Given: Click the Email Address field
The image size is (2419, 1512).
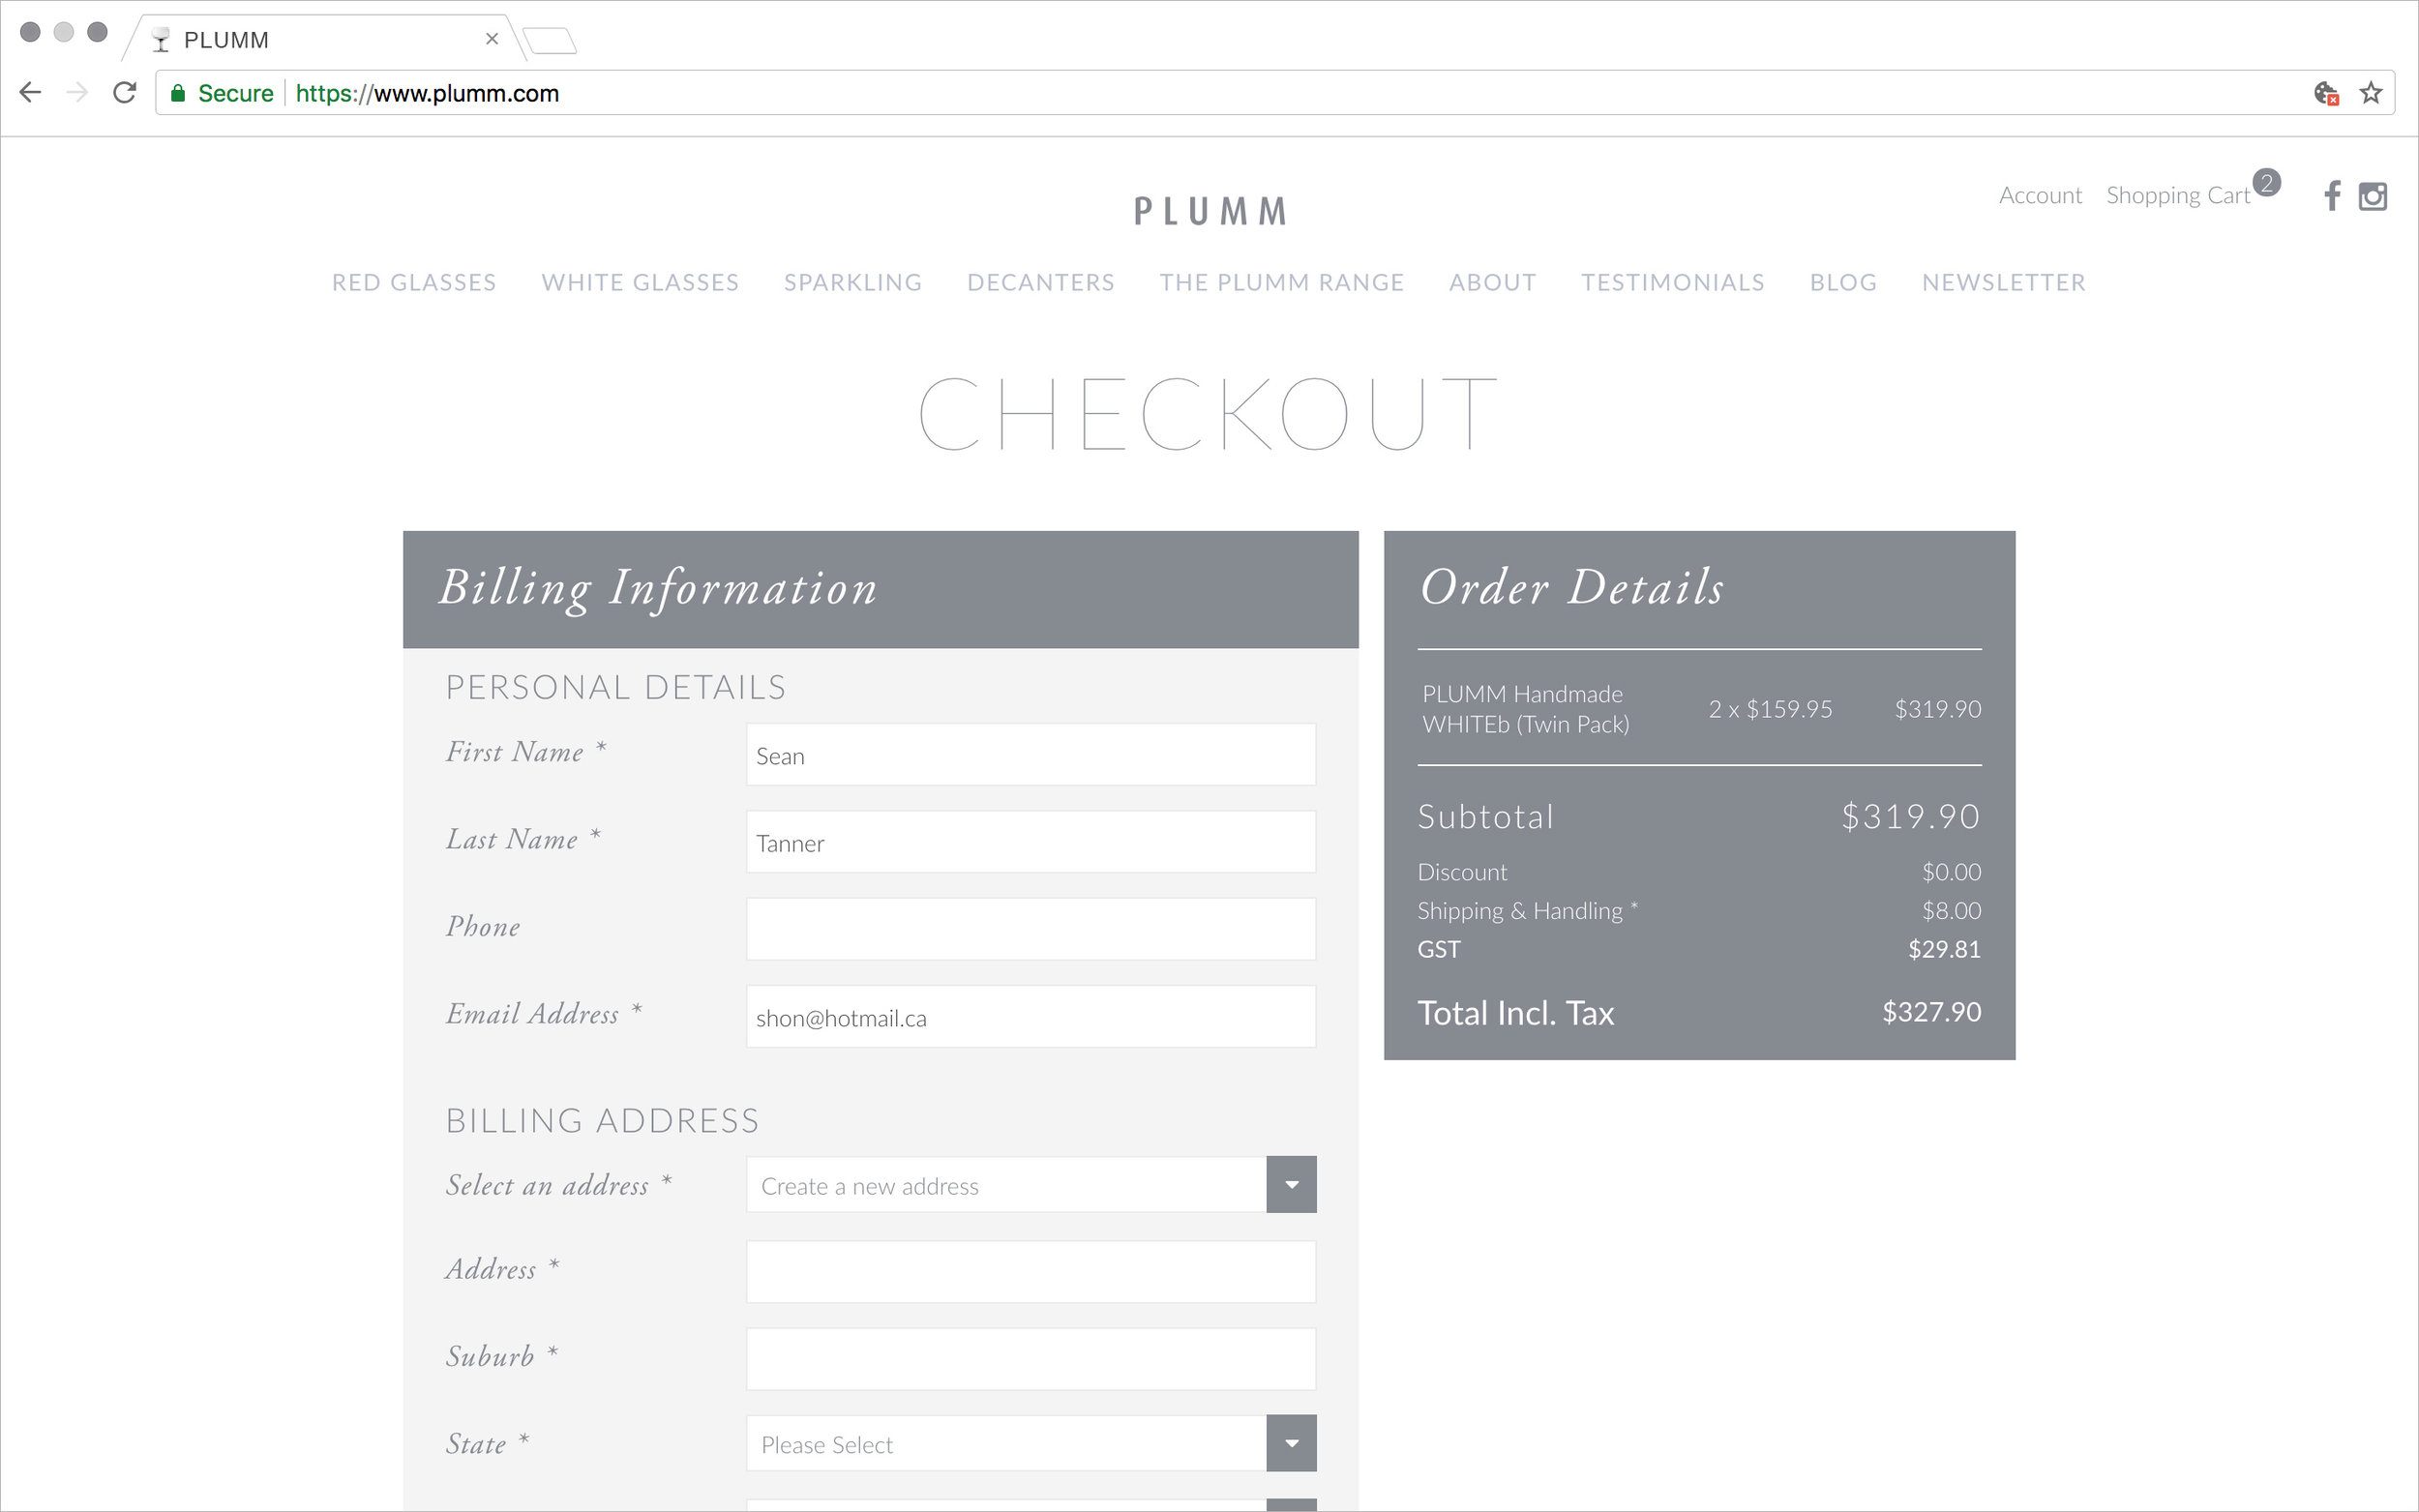Looking at the screenshot, I should tap(1031, 1017).
